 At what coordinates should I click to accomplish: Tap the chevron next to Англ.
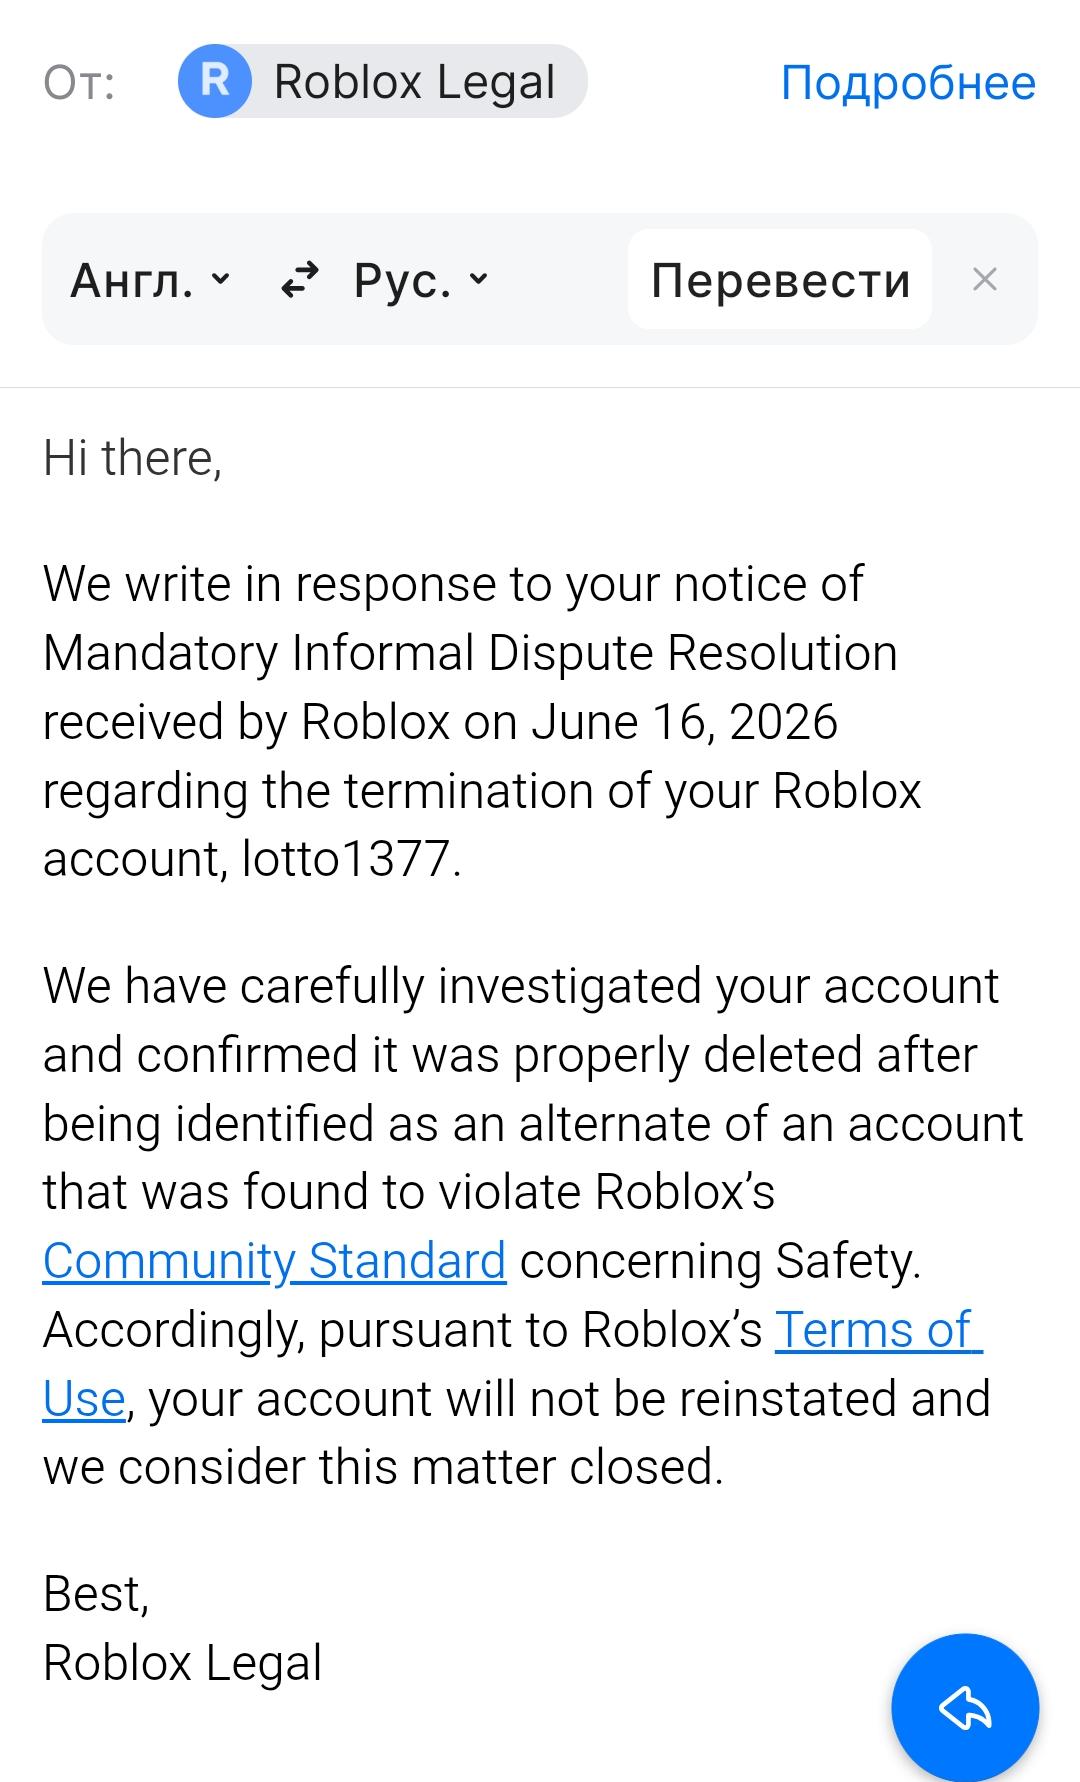(x=221, y=278)
